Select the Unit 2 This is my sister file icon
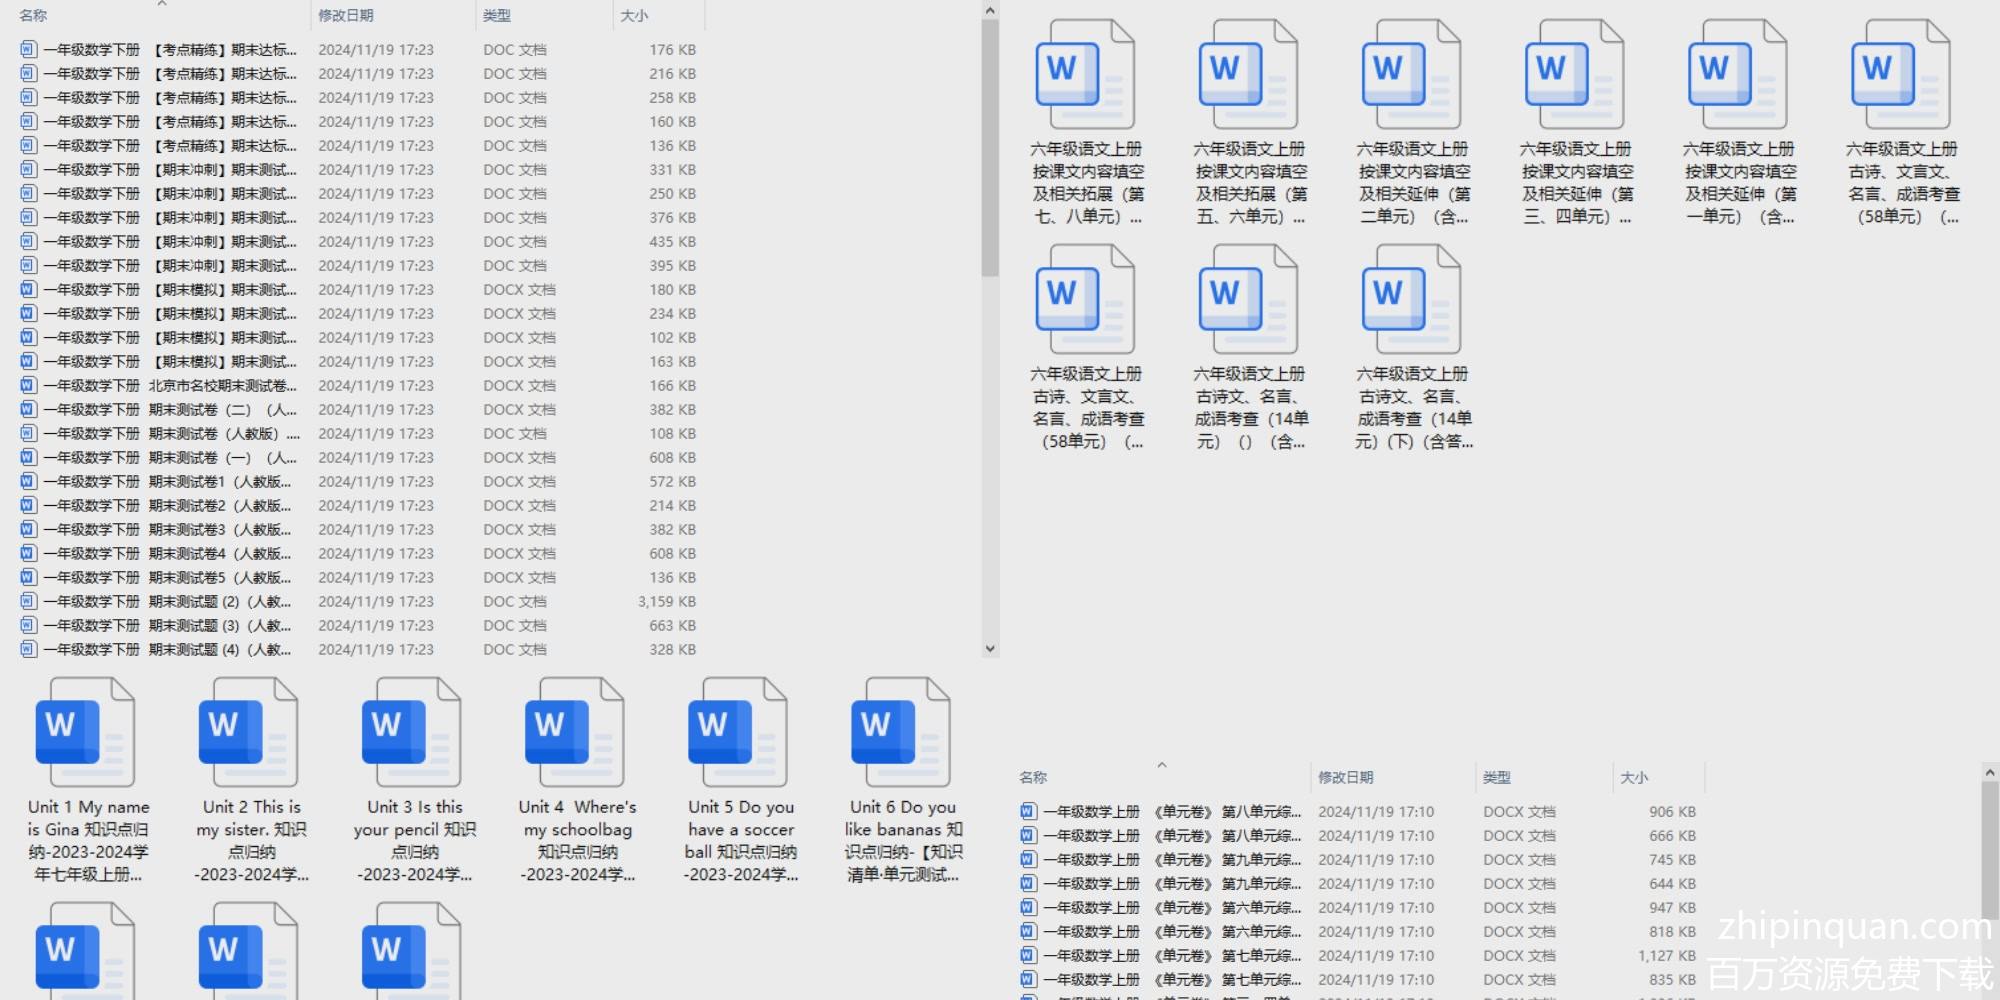This screenshot has height=1000, width=2000. [x=249, y=732]
